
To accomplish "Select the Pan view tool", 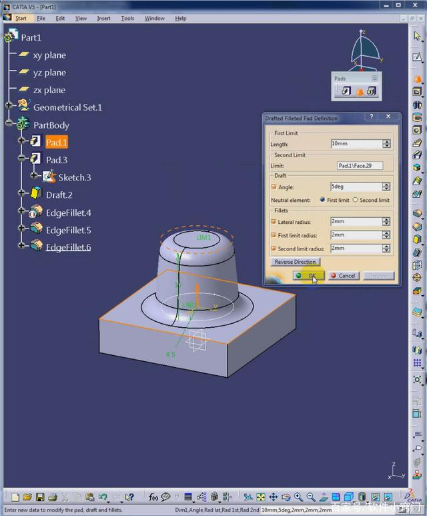I will pos(273,497).
